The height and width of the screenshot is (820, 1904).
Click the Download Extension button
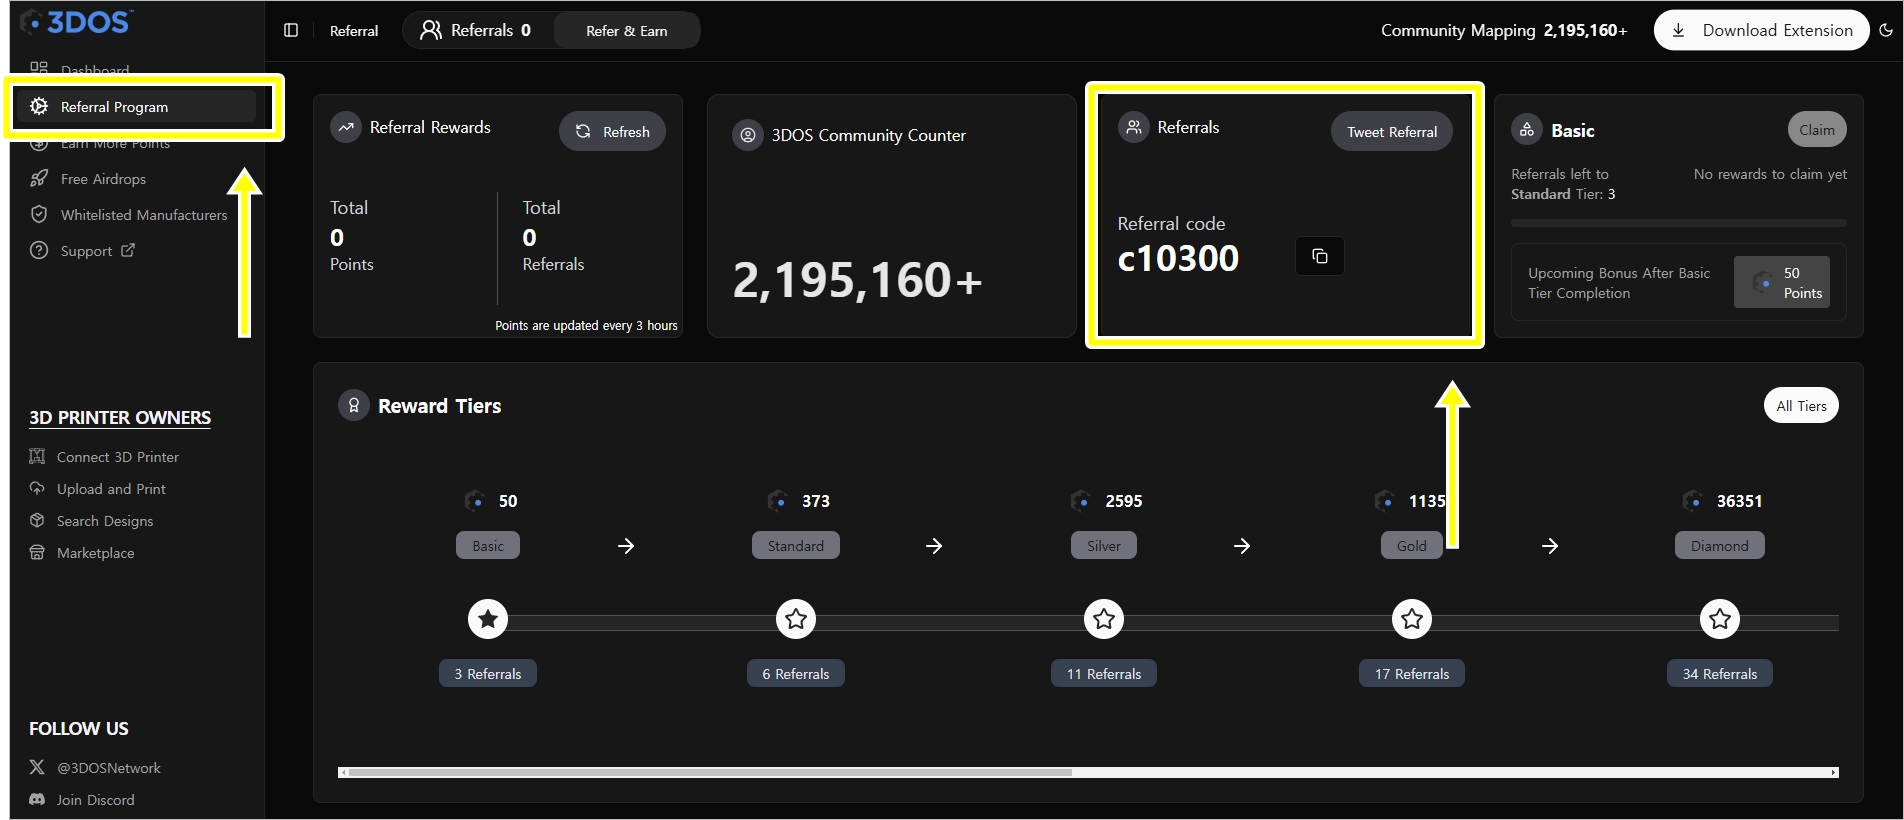coord(1762,30)
